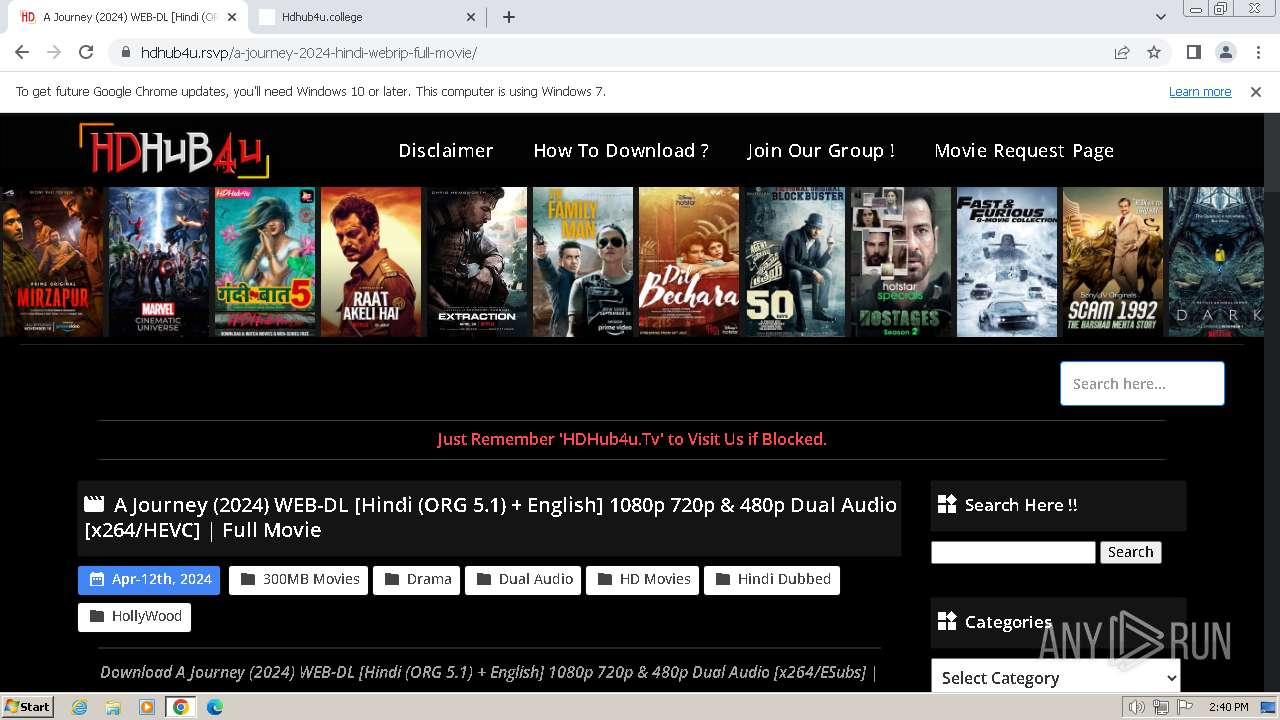Open Join Our Group ! link
This screenshot has width=1280, height=720.
pos(821,150)
